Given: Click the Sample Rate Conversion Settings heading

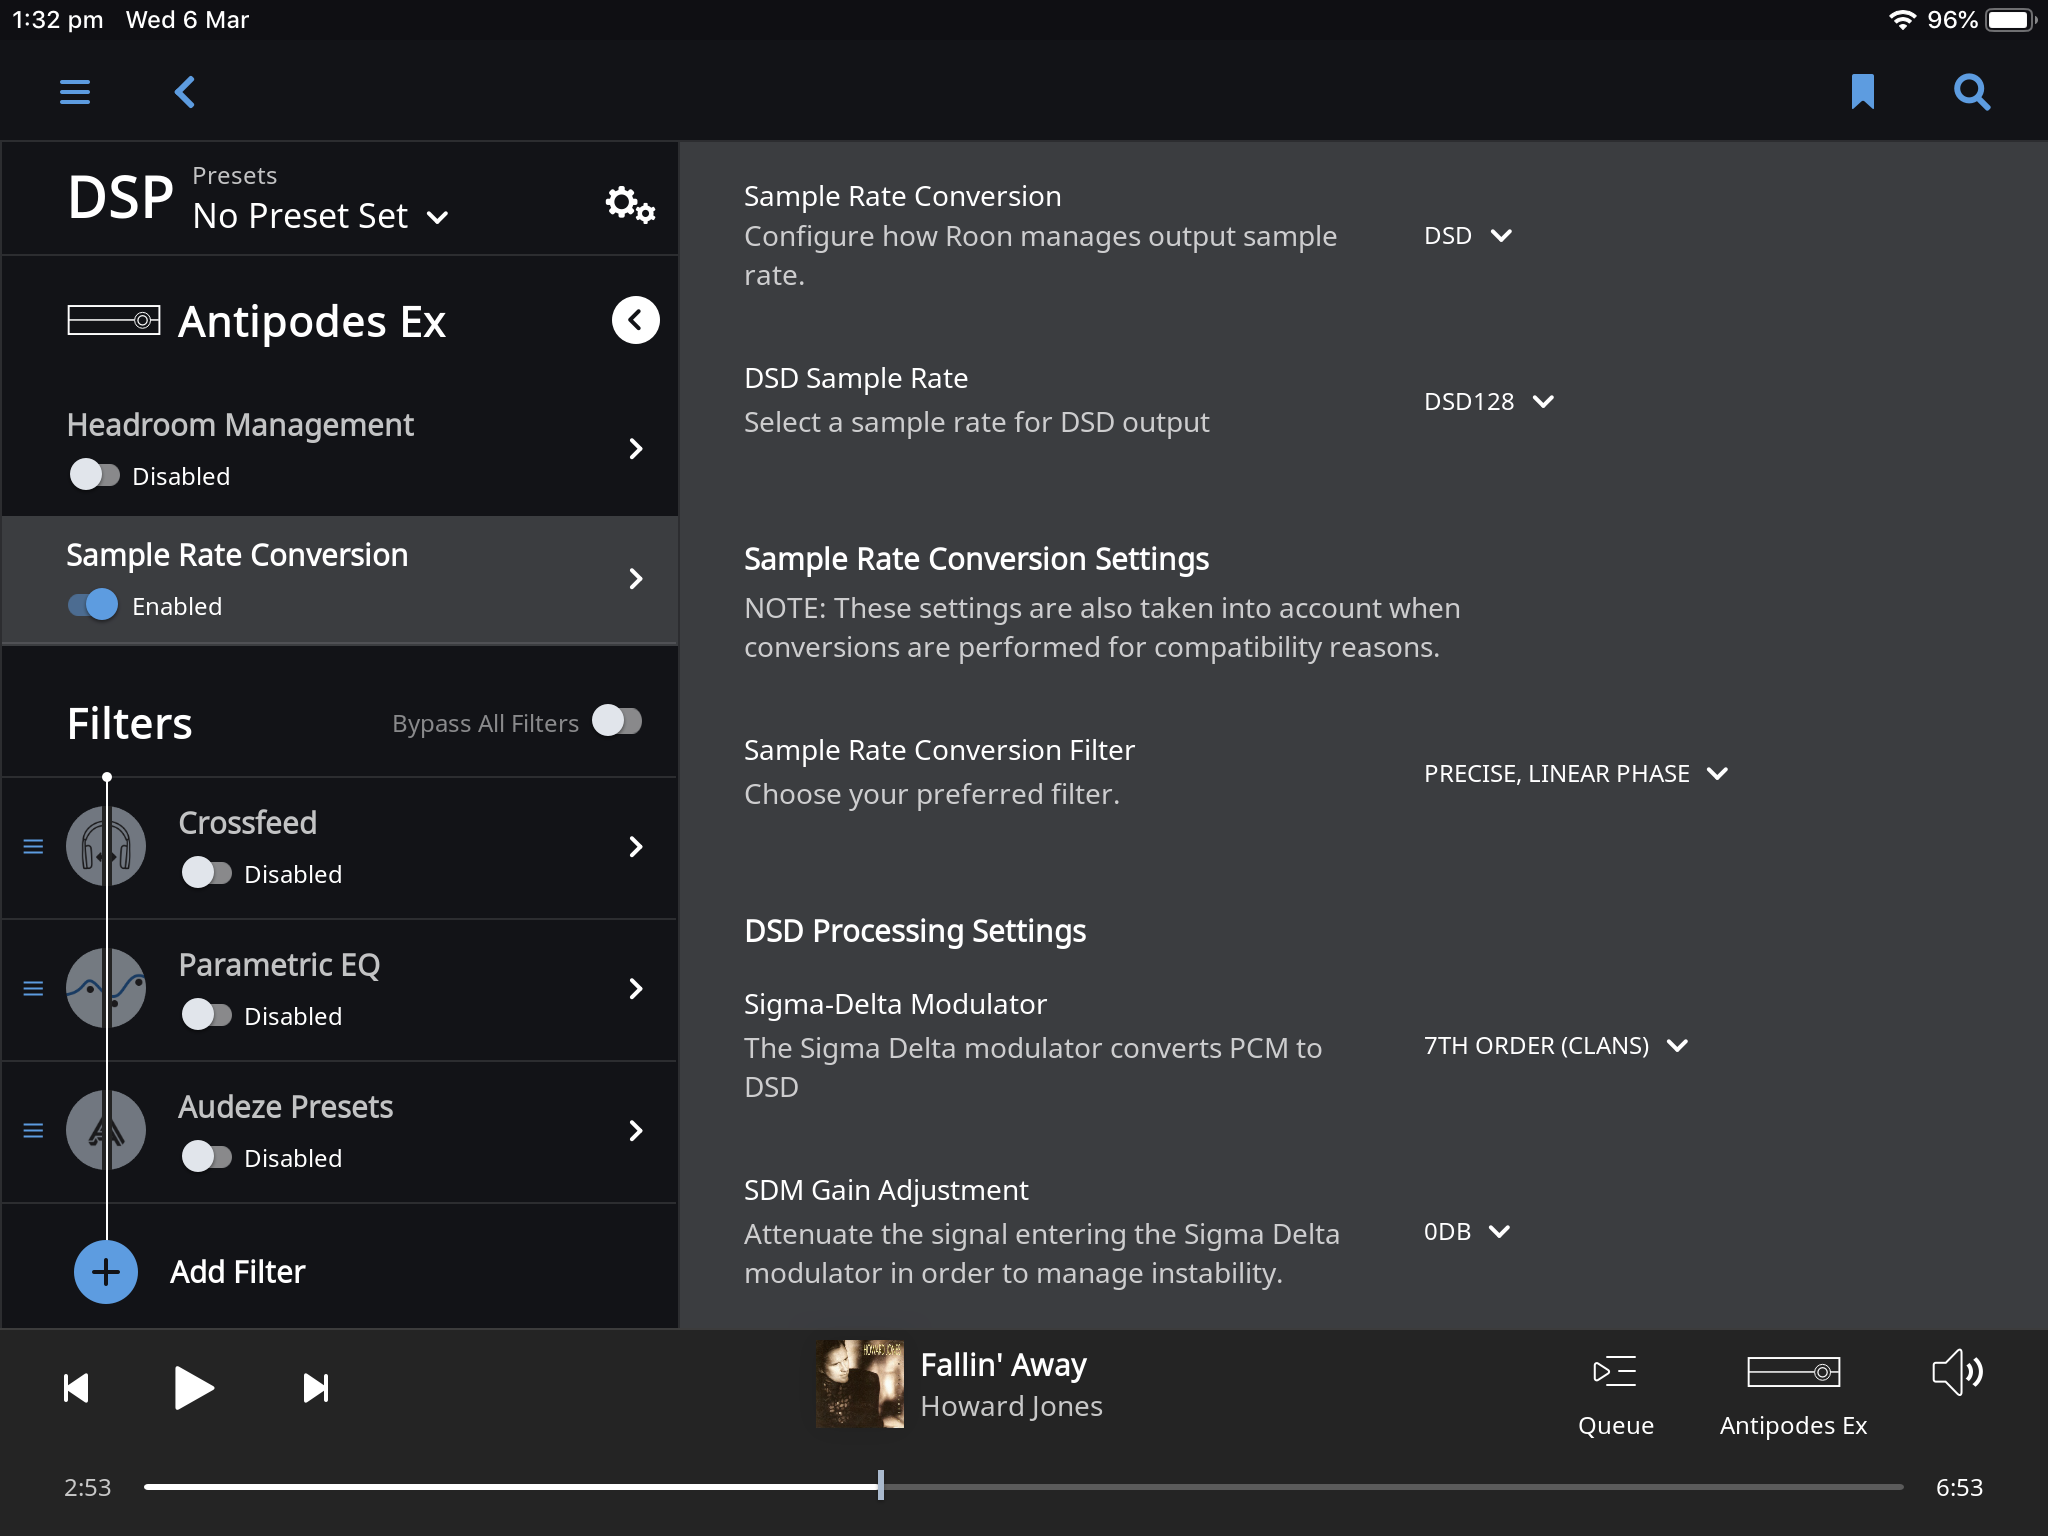Looking at the screenshot, I should click(976, 559).
